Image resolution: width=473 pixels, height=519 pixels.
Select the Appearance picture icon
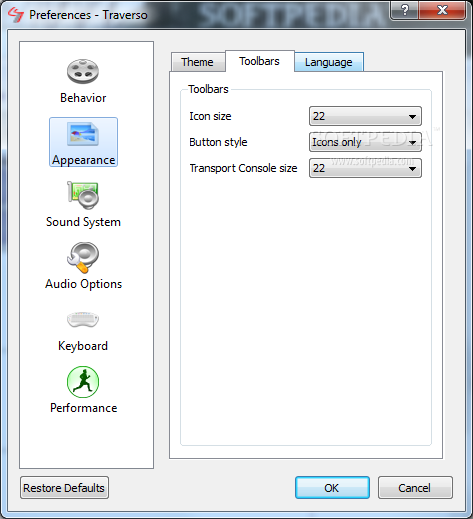(83, 134)
